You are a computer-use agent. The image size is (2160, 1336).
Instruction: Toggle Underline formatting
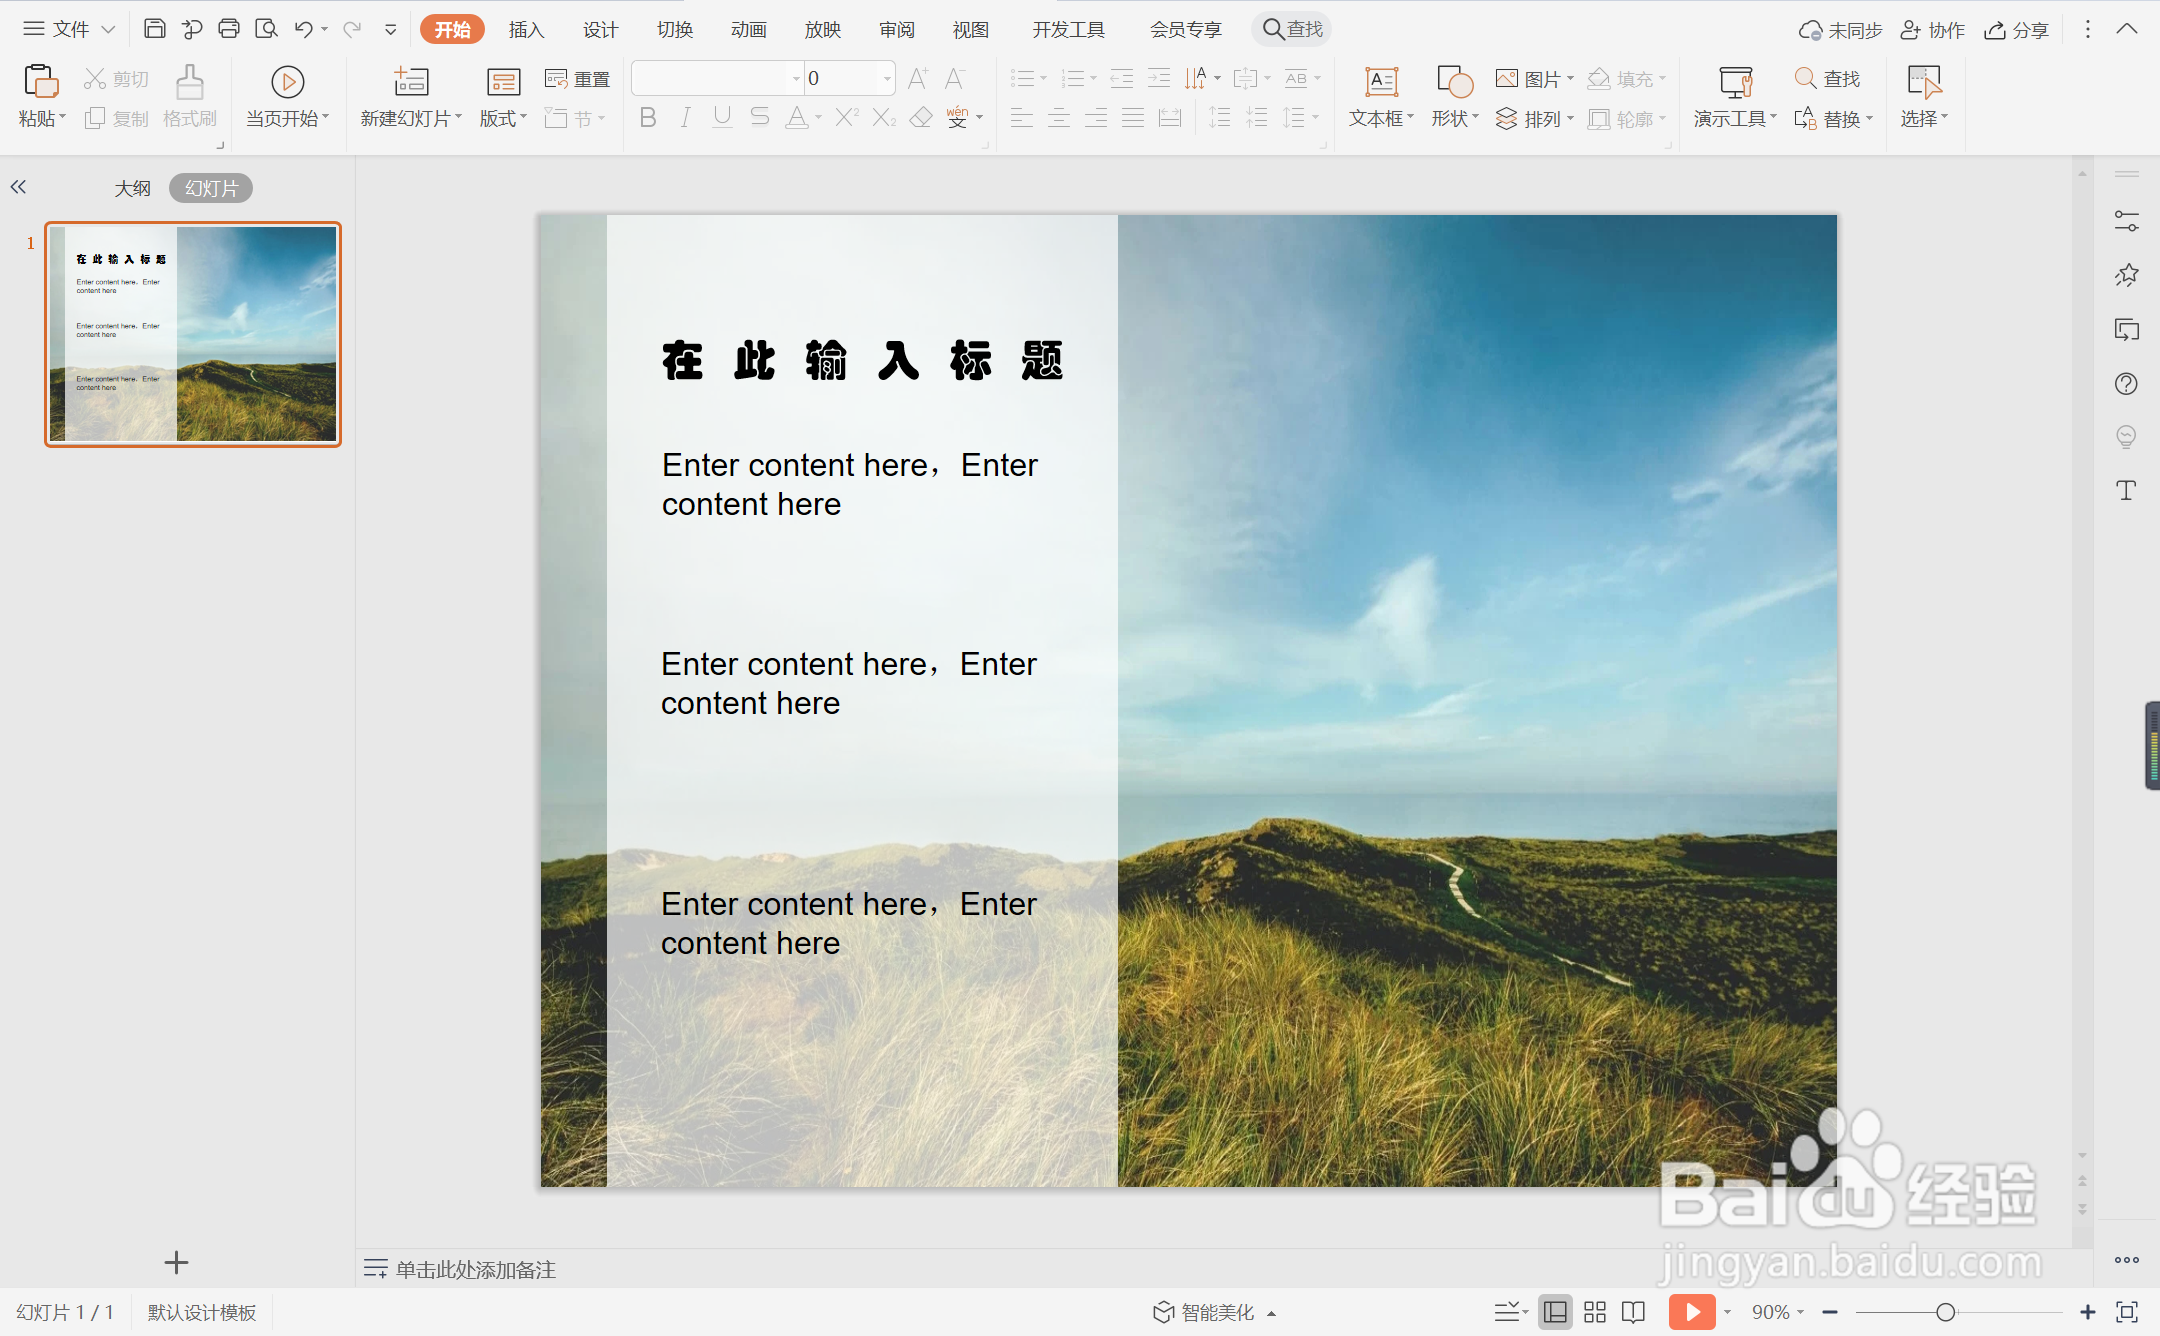click(722, 118)
